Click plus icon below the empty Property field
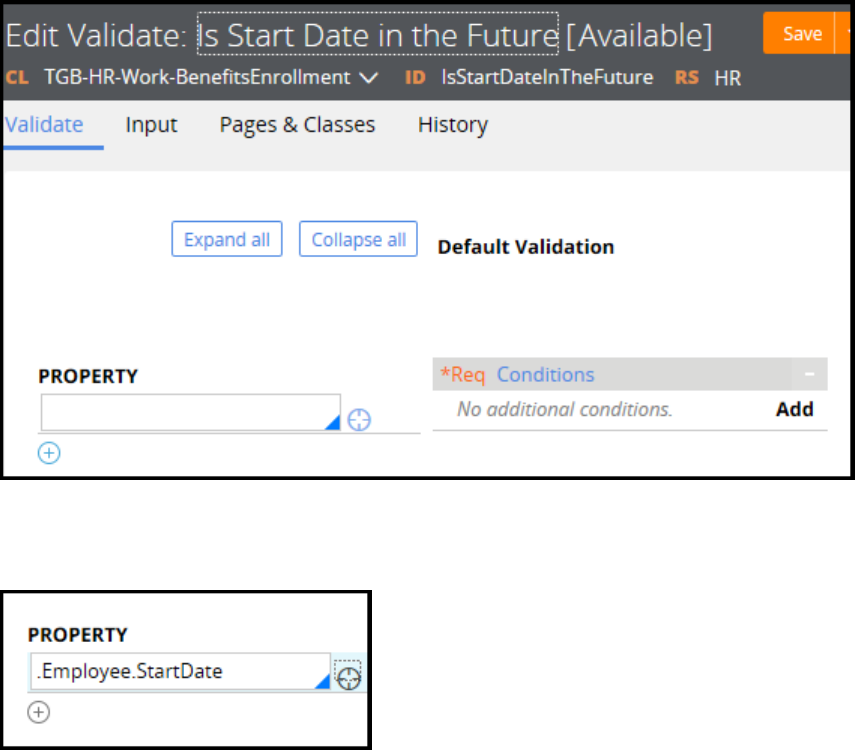The image size is (855, 750). point(49,453)
